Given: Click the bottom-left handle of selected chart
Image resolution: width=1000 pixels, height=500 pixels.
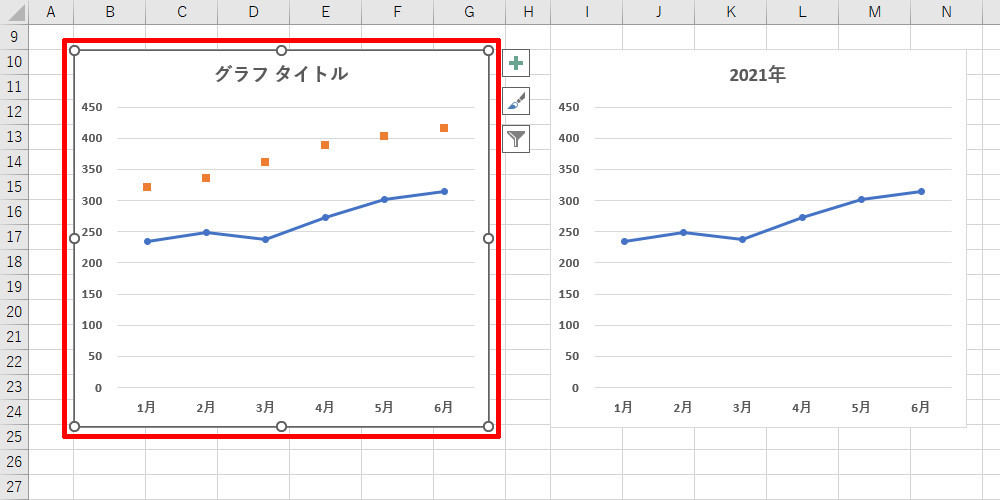Looking at the screenshot, I should coord(74,426).
